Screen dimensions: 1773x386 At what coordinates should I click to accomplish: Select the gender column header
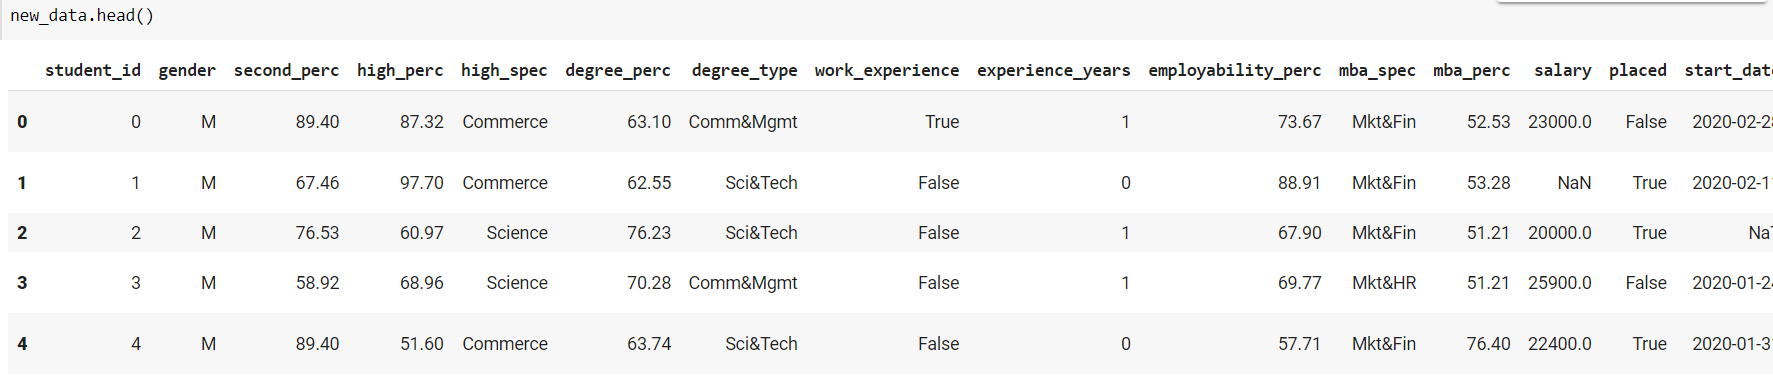point(187,70)
